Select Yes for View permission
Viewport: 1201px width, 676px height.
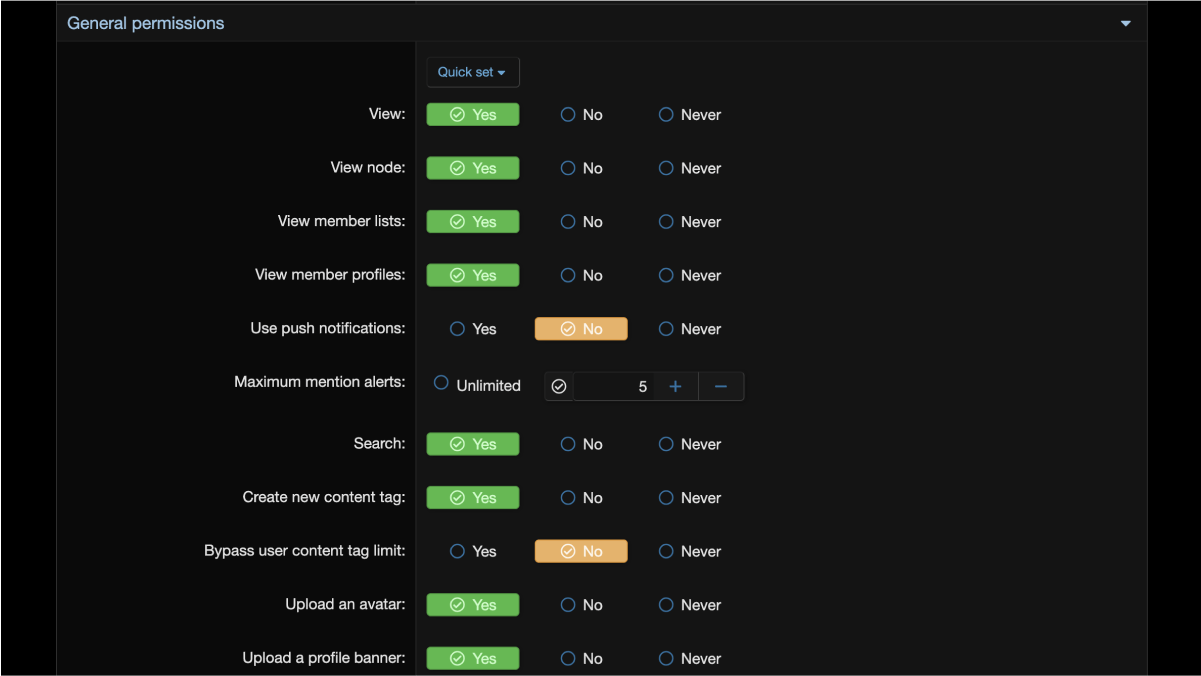(473, 115)
